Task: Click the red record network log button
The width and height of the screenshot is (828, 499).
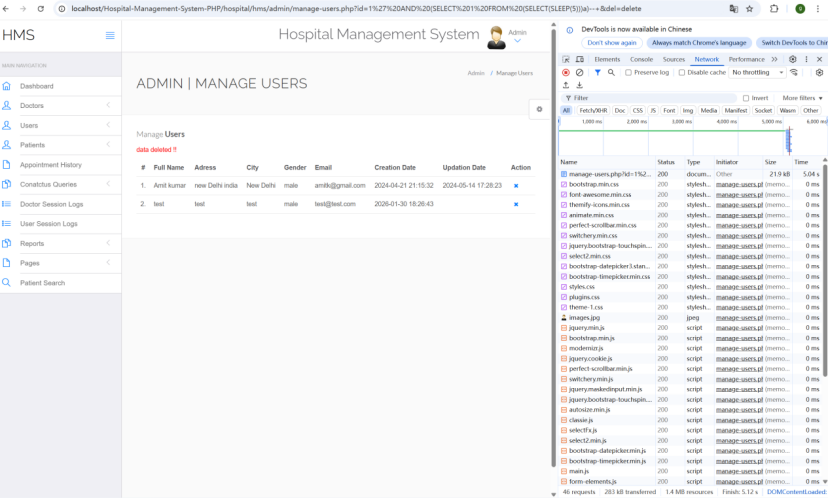Action: (x=566, y=73)
